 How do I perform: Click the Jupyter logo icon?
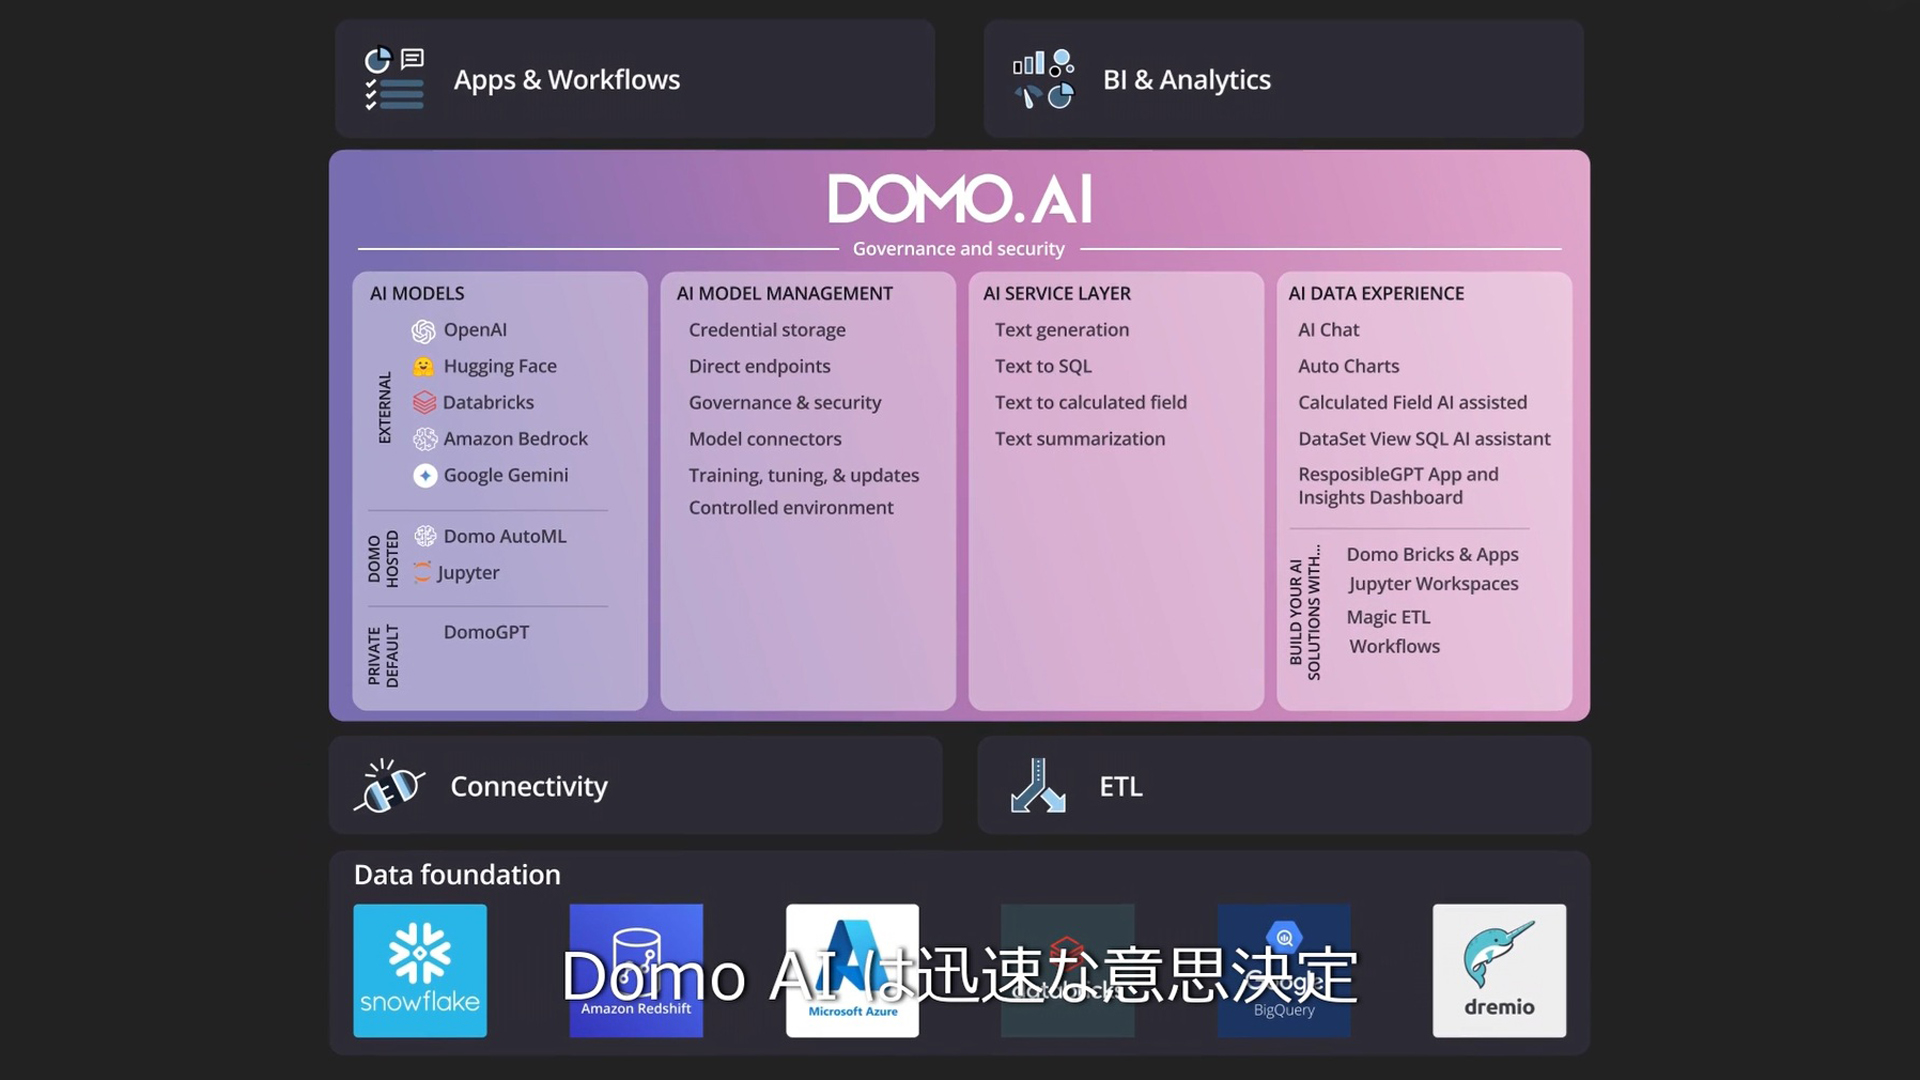point(423,572)
